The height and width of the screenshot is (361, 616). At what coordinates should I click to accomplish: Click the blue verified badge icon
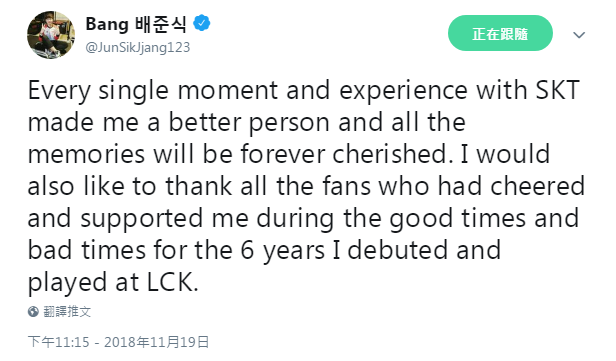pyautogui.click(x=202, y=24)
